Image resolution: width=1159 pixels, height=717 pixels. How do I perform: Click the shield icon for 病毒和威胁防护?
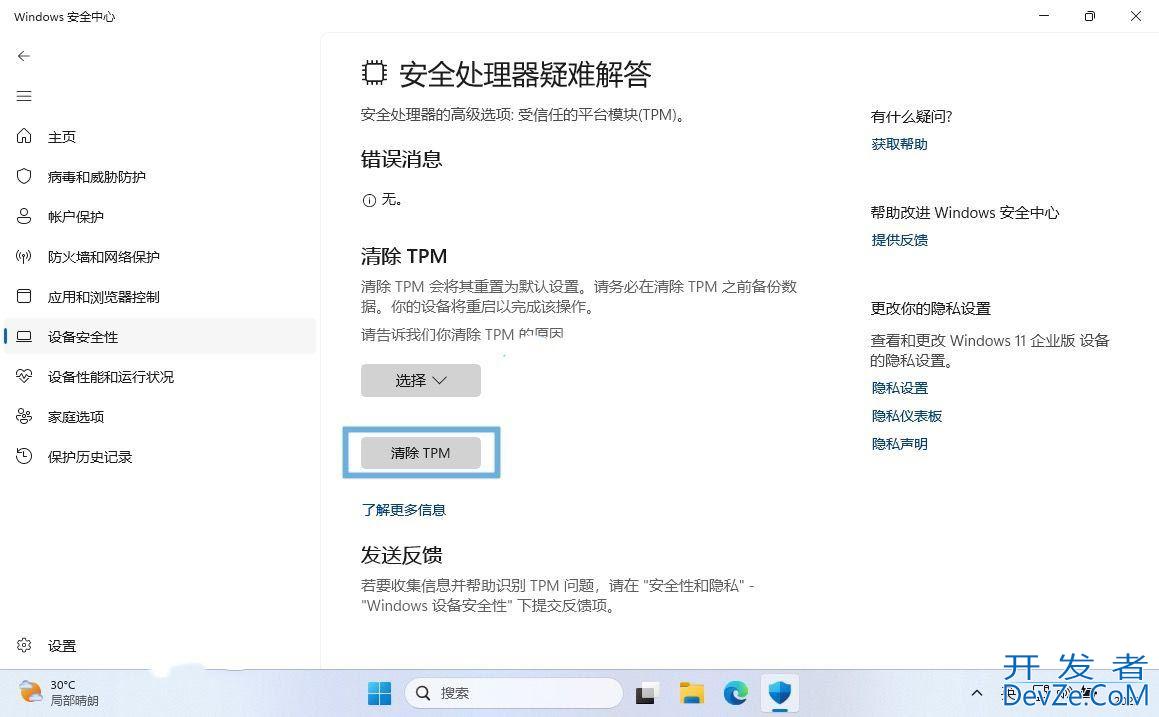[x=24, y=176]
